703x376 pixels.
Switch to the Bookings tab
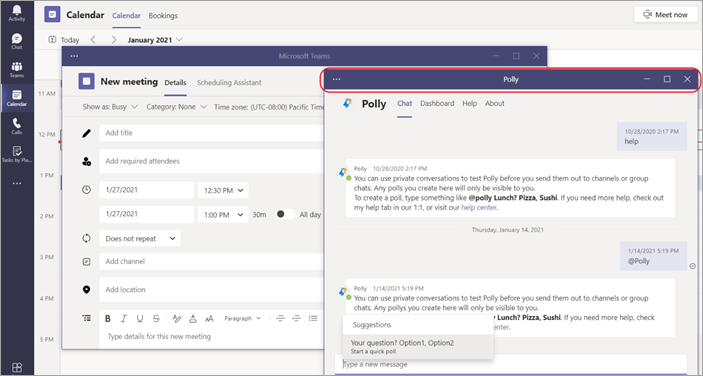pyautogui.click(x=163, y=16)
